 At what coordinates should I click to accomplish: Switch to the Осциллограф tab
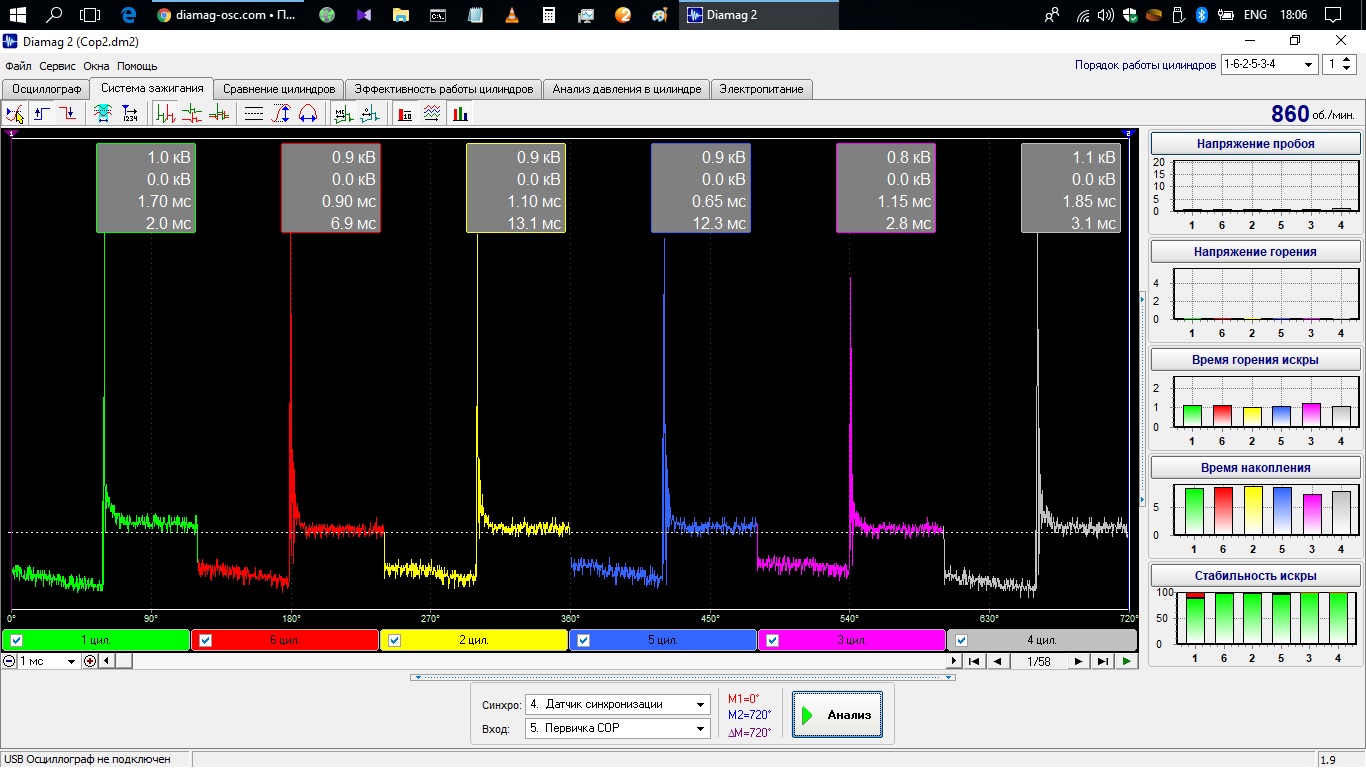pyautogui.click(x=46, y=89)
